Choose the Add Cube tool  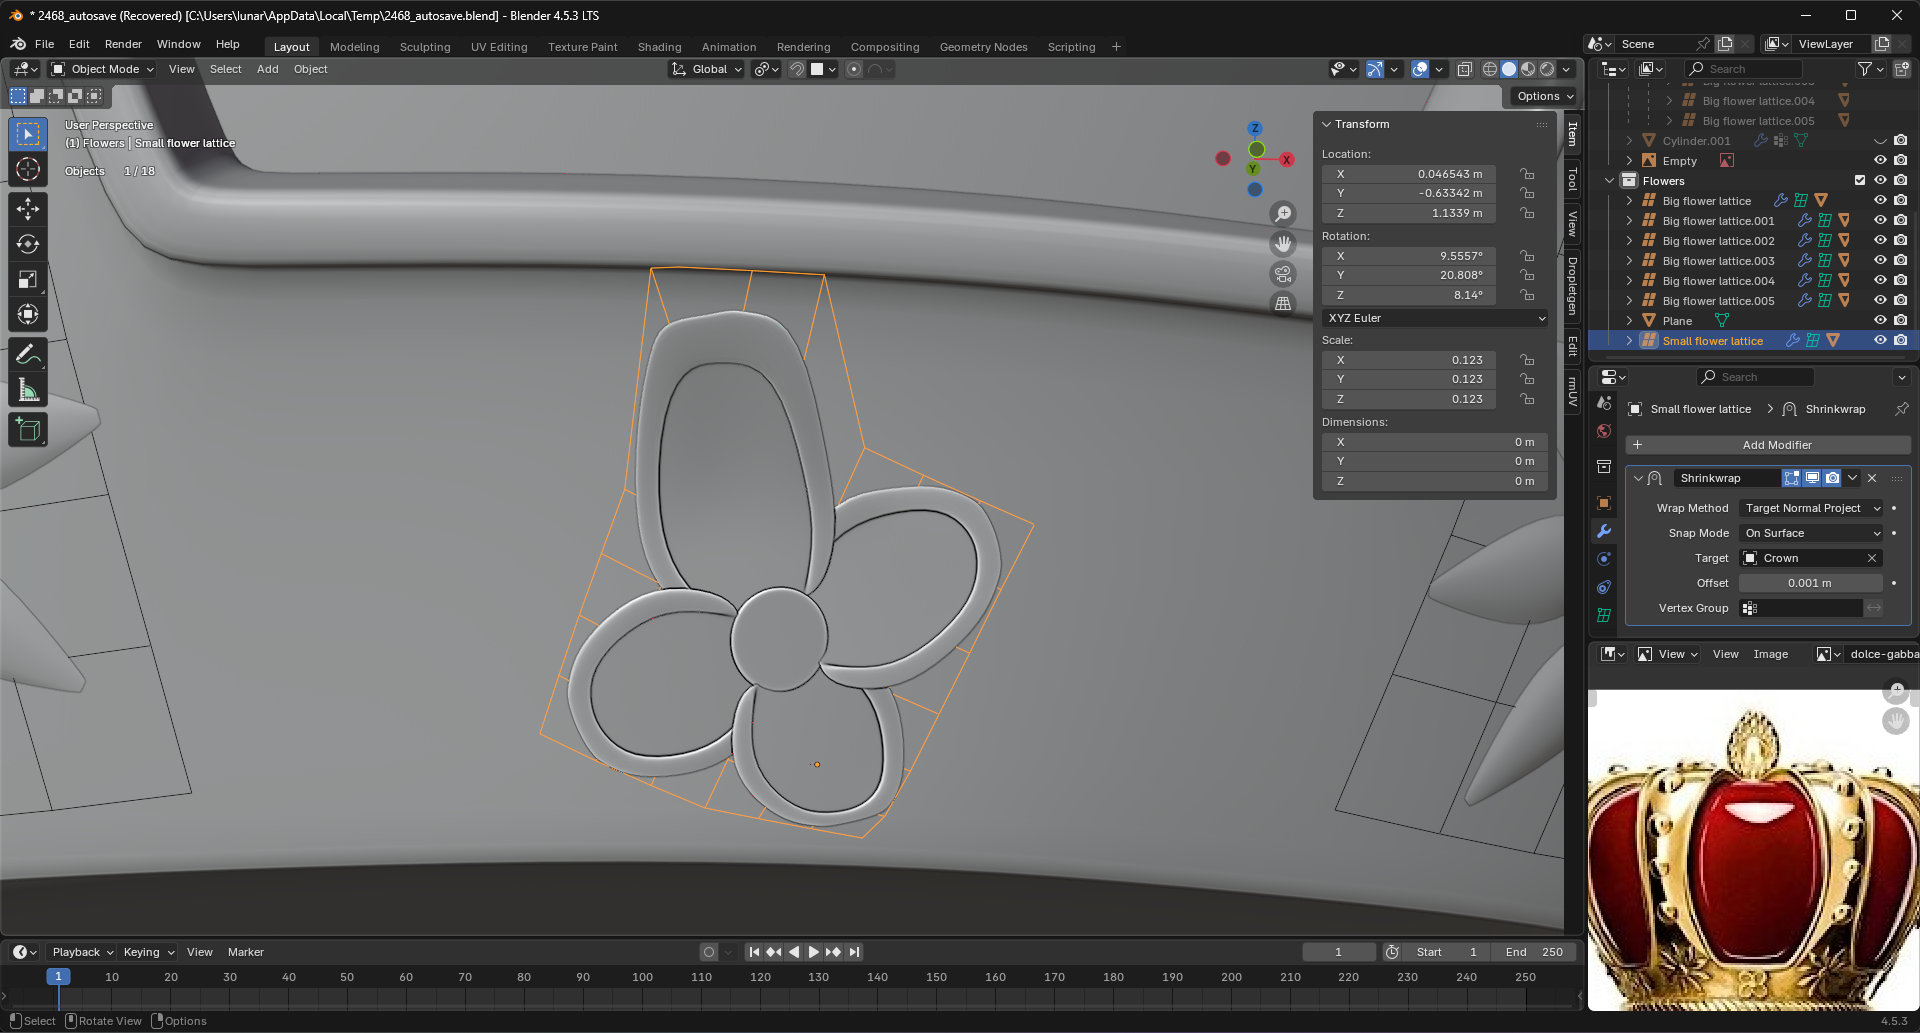pyautogui.click(x=28, y=430)
